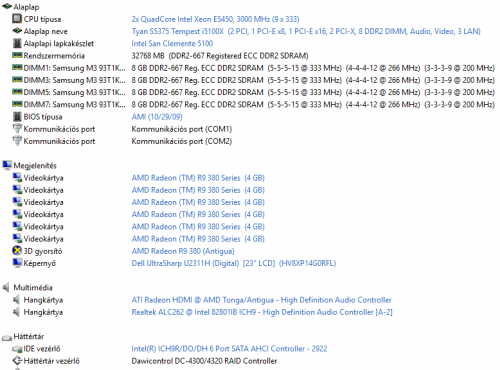The height and width of the screenshot is (370, 500).
Task: Click the COM2 port row icon
Action: point(17,141)
